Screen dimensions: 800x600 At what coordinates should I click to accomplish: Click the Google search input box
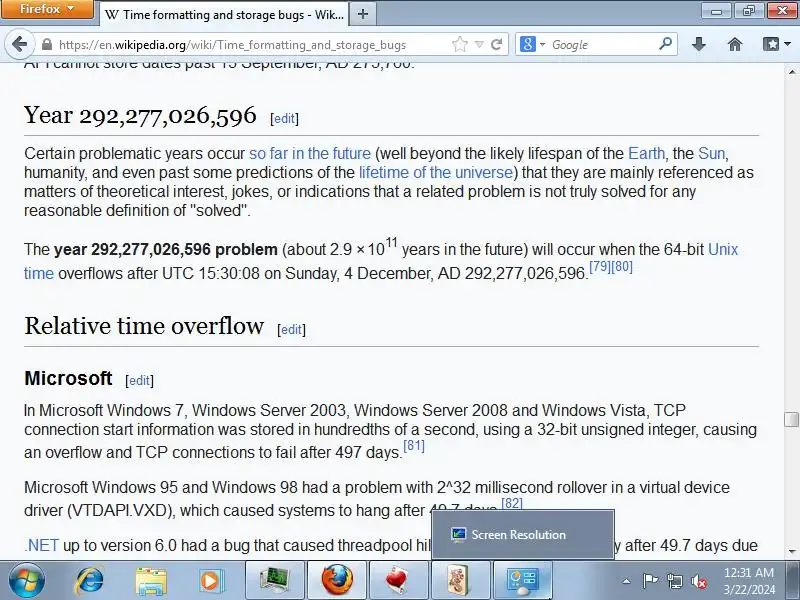[x=603, y=45]
